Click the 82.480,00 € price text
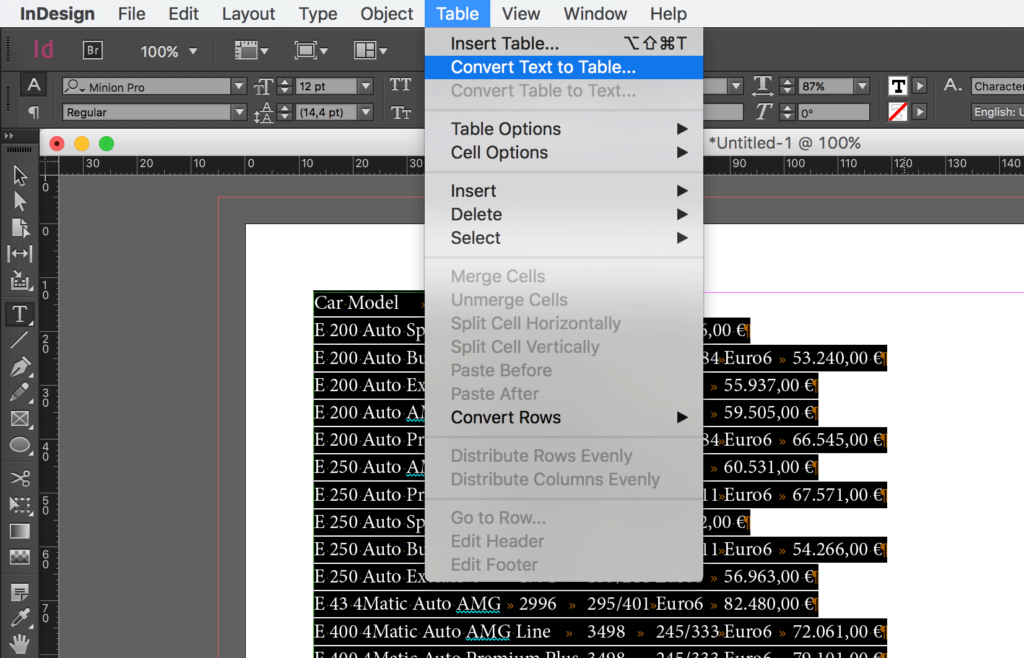 click(x=769, y=604)
